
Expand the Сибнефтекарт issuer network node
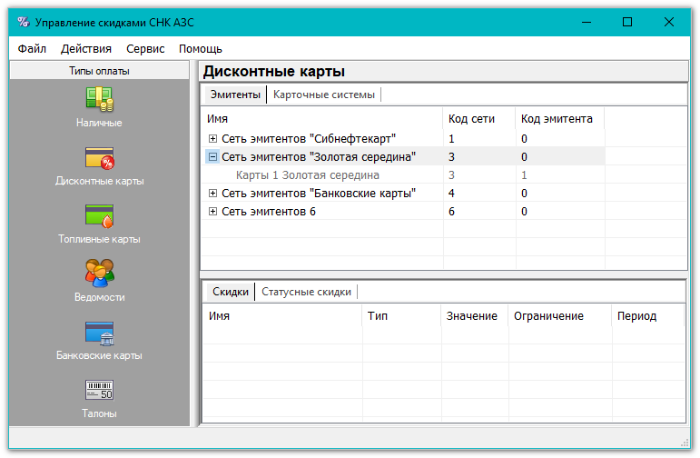click(x=213, y=139)
